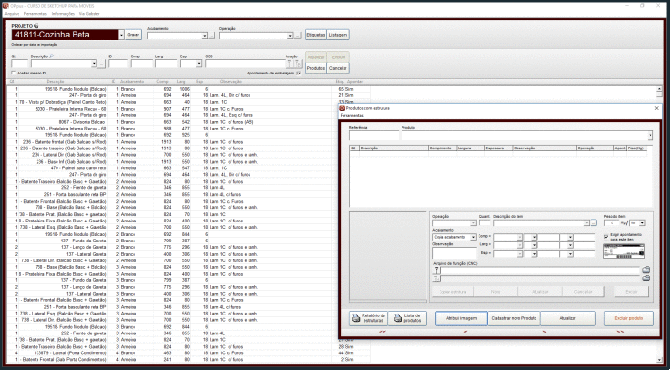The image size is (670, 370).
Task: Open the Informações menu
Action: tap(63, 14)
